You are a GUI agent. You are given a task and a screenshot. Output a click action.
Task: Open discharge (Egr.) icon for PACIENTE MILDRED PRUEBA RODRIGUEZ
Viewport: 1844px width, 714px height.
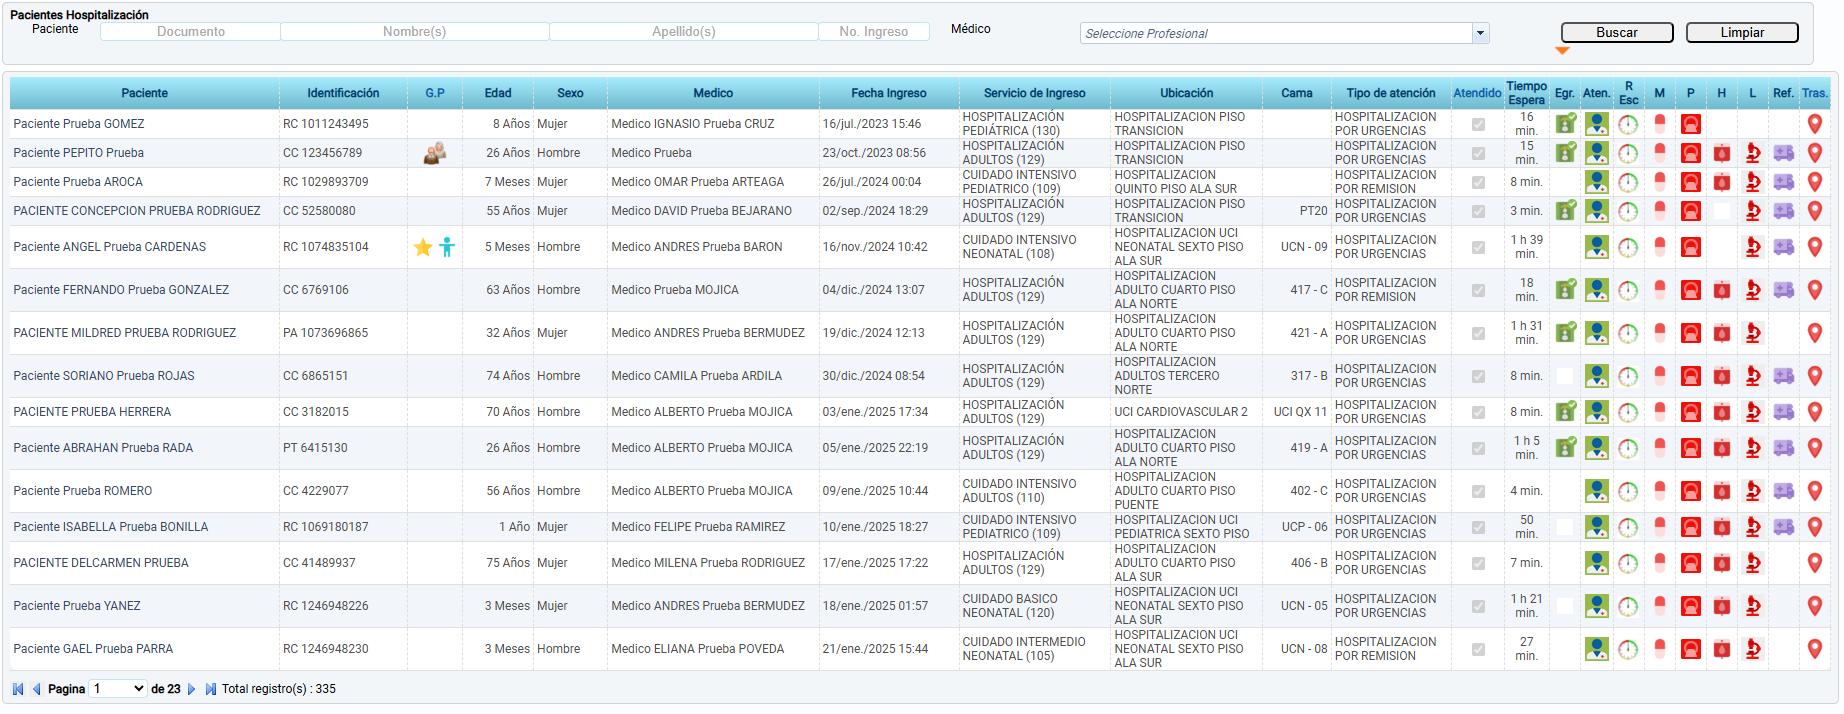tap(1565, 333)
